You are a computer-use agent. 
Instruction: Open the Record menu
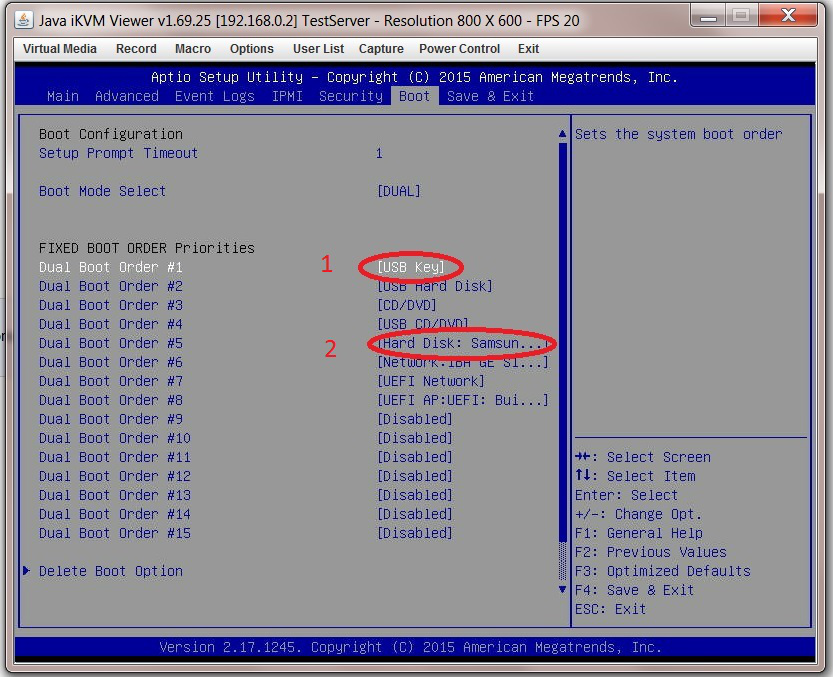pyautogui.click(x=136, y=48)
